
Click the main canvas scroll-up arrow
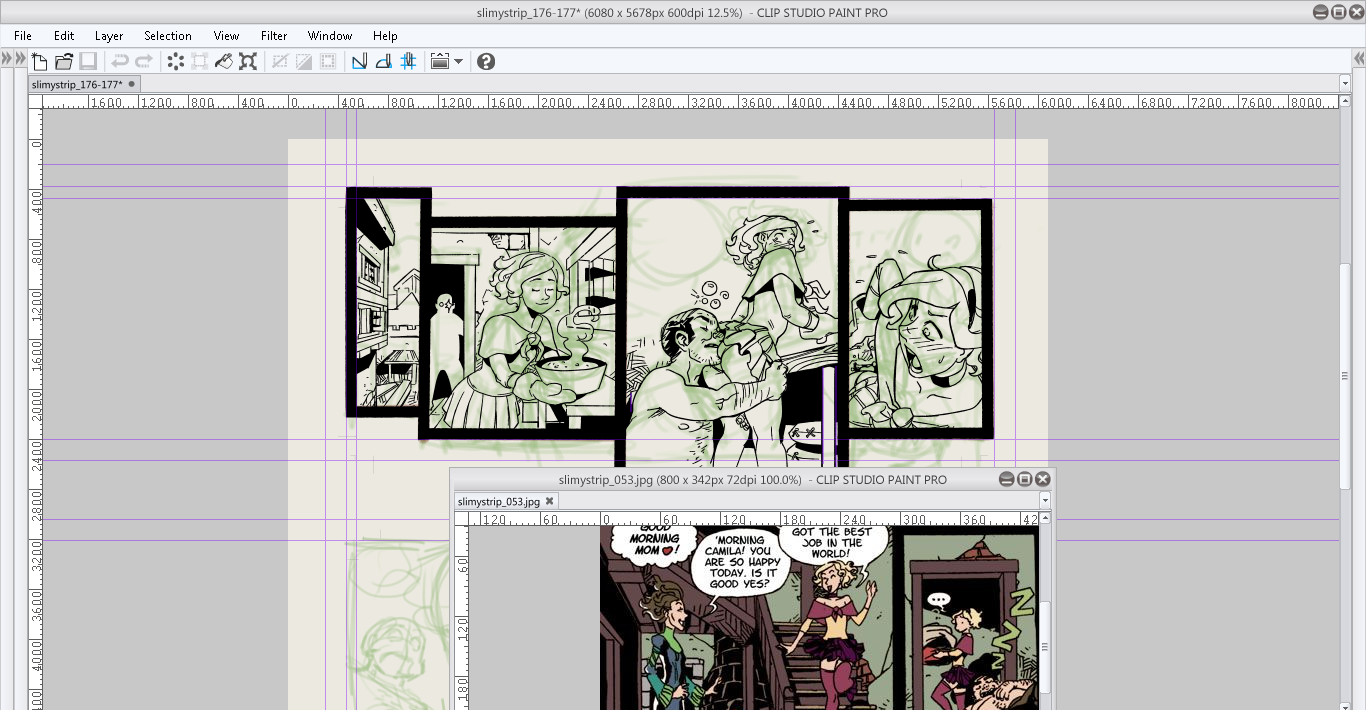coord(1345,101)
